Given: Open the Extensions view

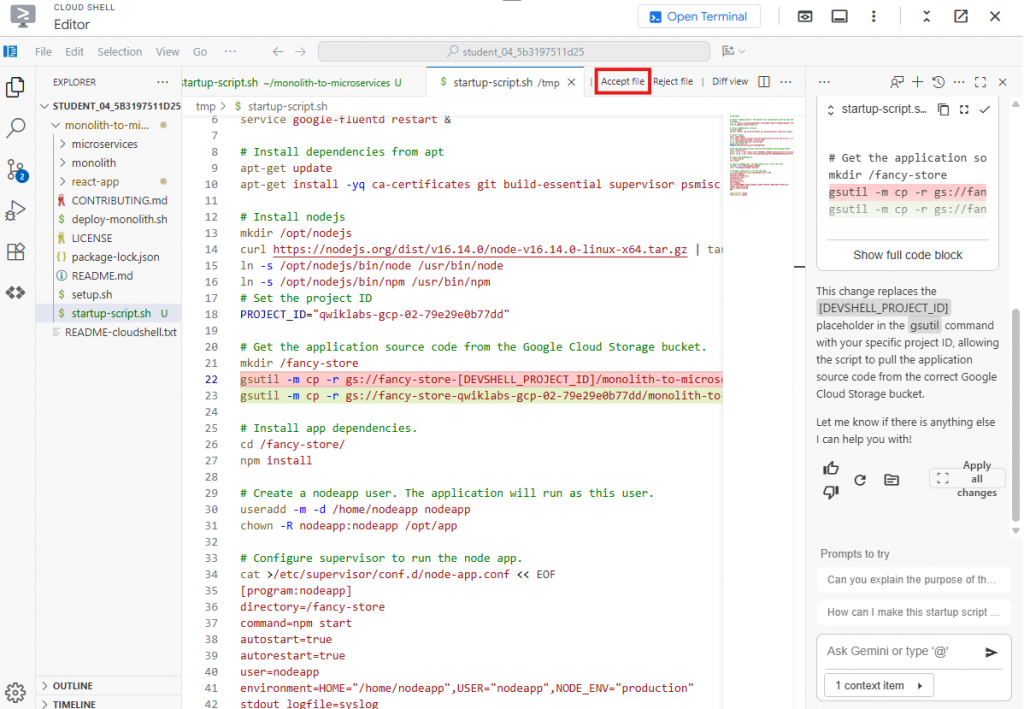Looking at the screenshot, I should point(15,252).
